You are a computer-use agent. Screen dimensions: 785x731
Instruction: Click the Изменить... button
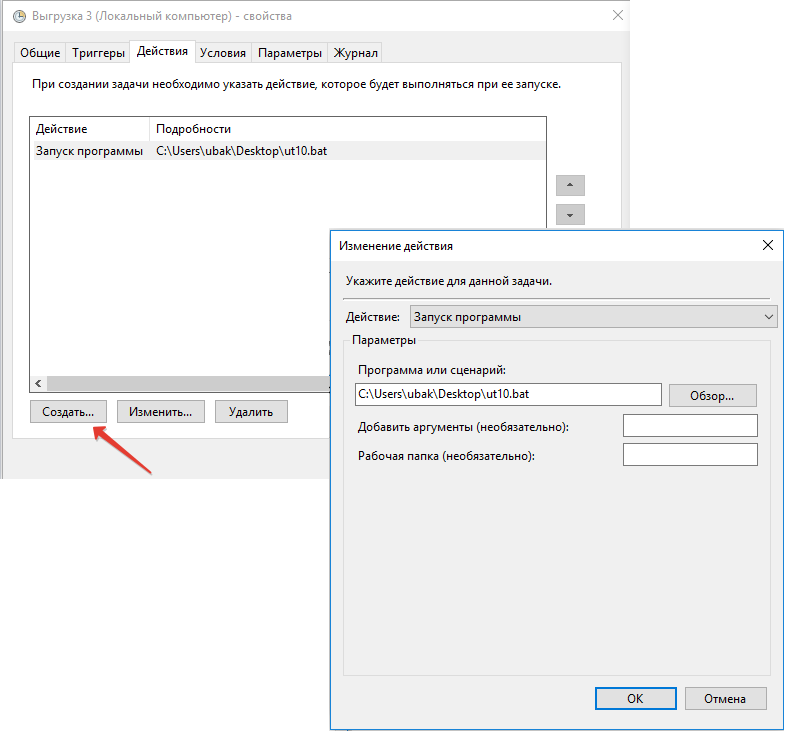161,411
